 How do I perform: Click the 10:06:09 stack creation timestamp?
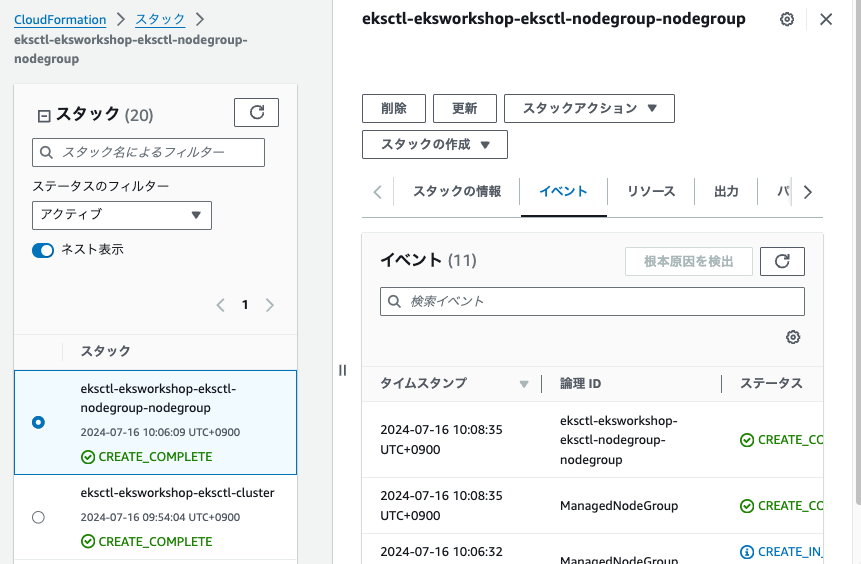pyautogui.click(x=160, y=432)
